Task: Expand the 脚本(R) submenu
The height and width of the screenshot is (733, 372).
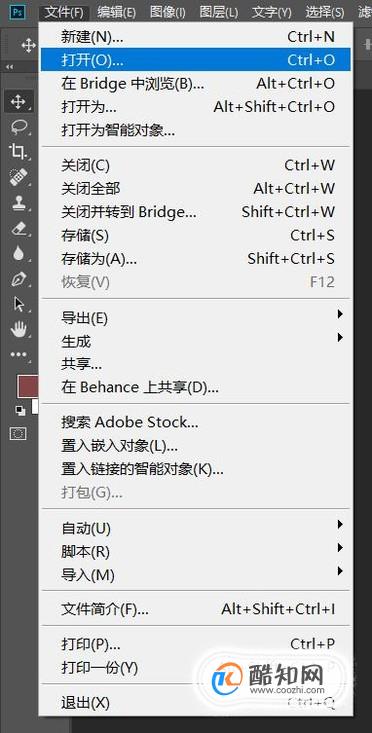Action: pyautogui.click(x=196, y=552)
